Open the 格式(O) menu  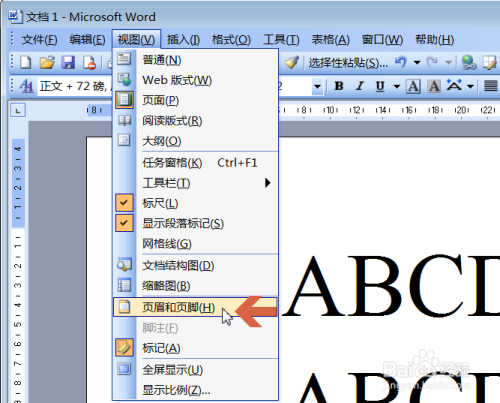[231, 40]
